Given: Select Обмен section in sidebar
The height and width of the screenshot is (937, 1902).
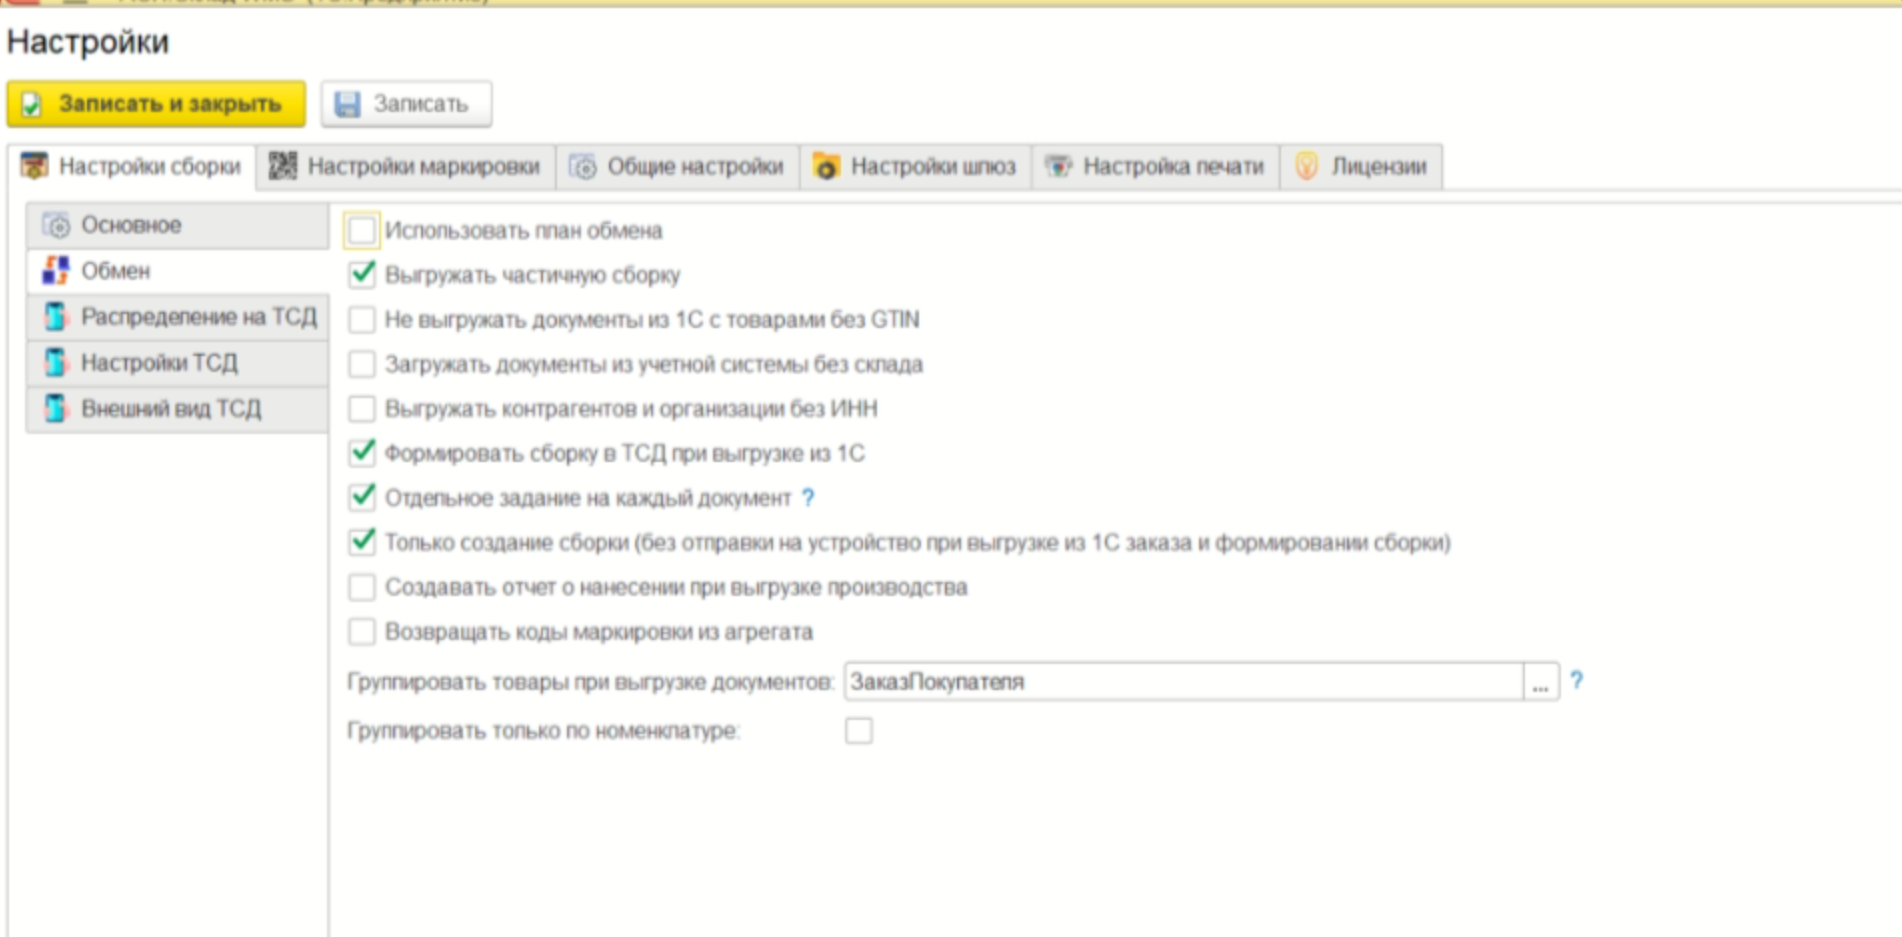Looking at the screenshot, I should pyautogui.click(x=178, y=271).
